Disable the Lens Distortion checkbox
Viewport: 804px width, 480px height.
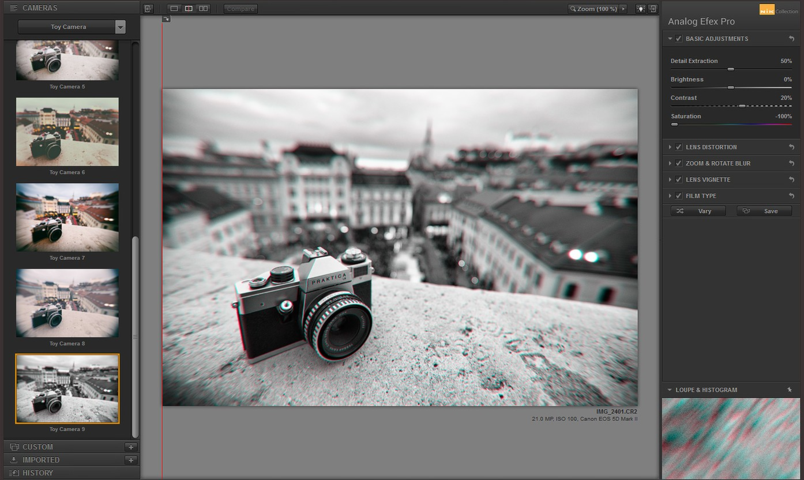[679, 147]
